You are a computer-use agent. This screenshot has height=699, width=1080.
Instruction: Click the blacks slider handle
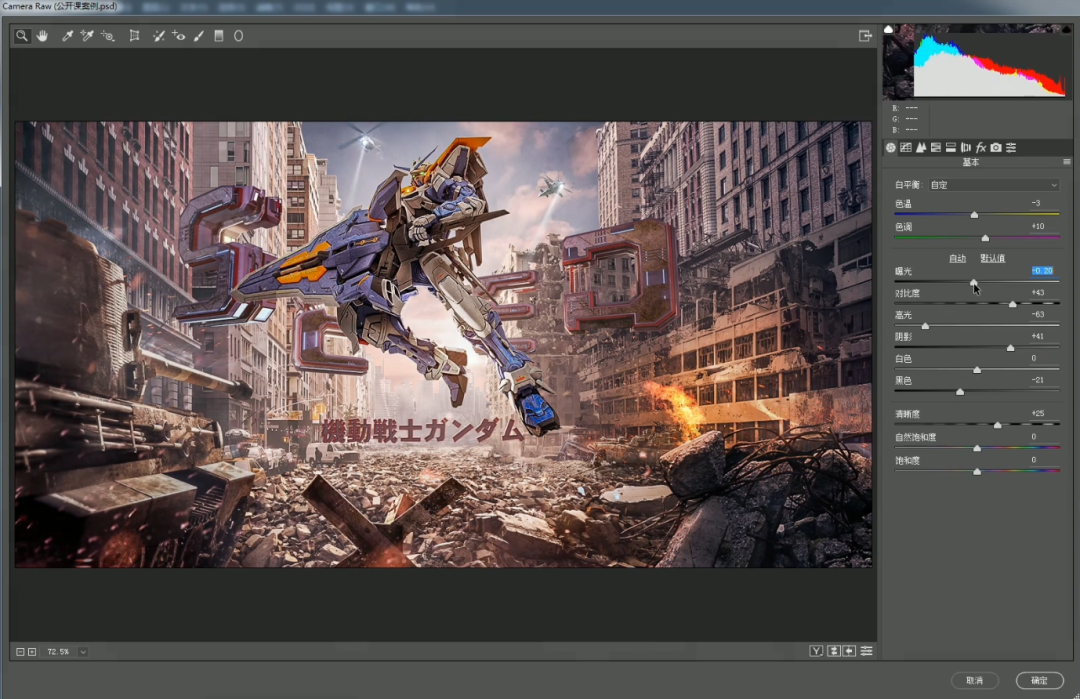[x=959, y=392]
